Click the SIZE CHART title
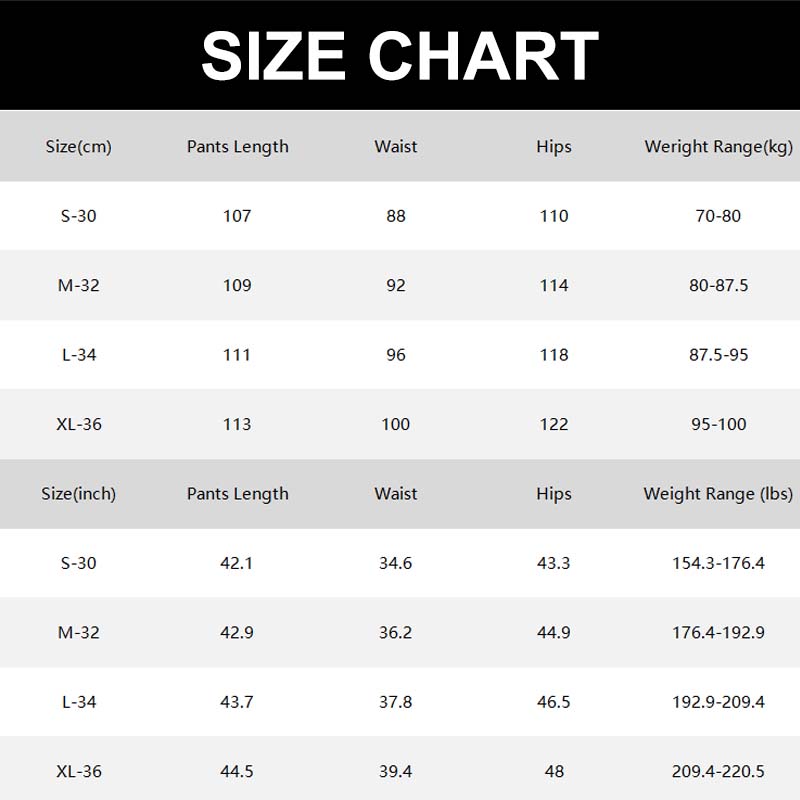 pyautogui.click(x=400, y=55)
